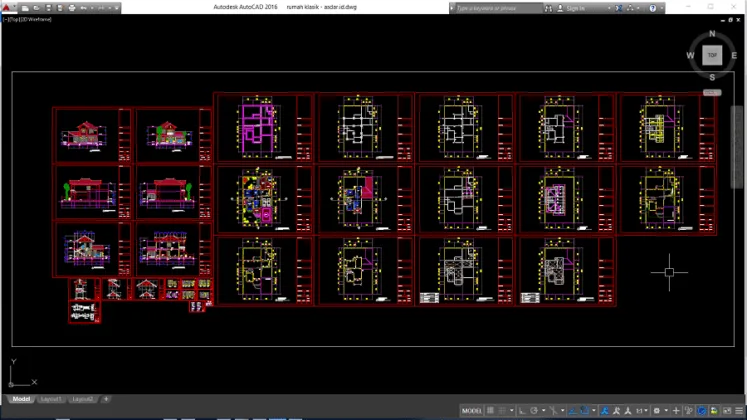Click the New drawing icon

(25, 8)
